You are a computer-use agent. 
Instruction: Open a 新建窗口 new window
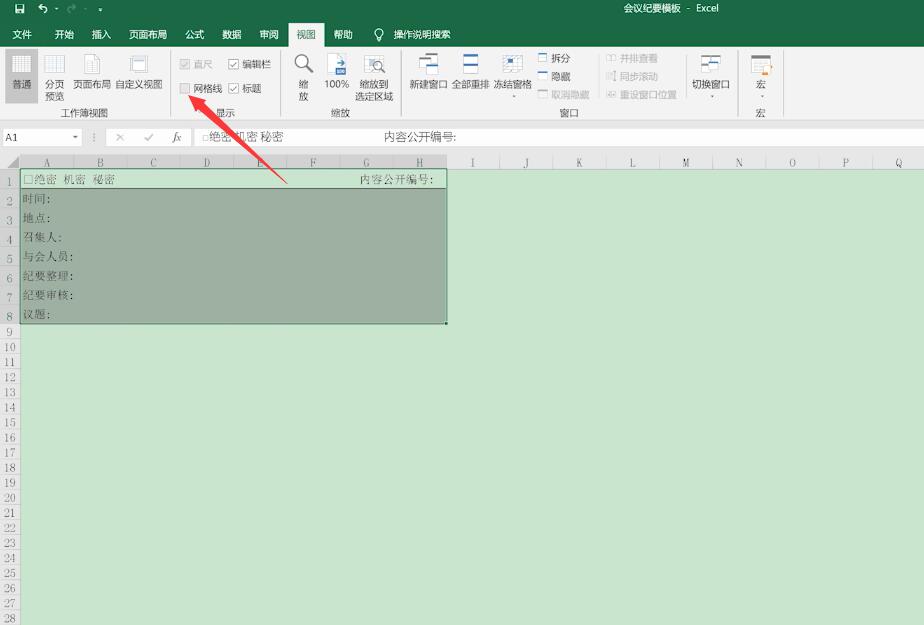(x=428, y=72)
